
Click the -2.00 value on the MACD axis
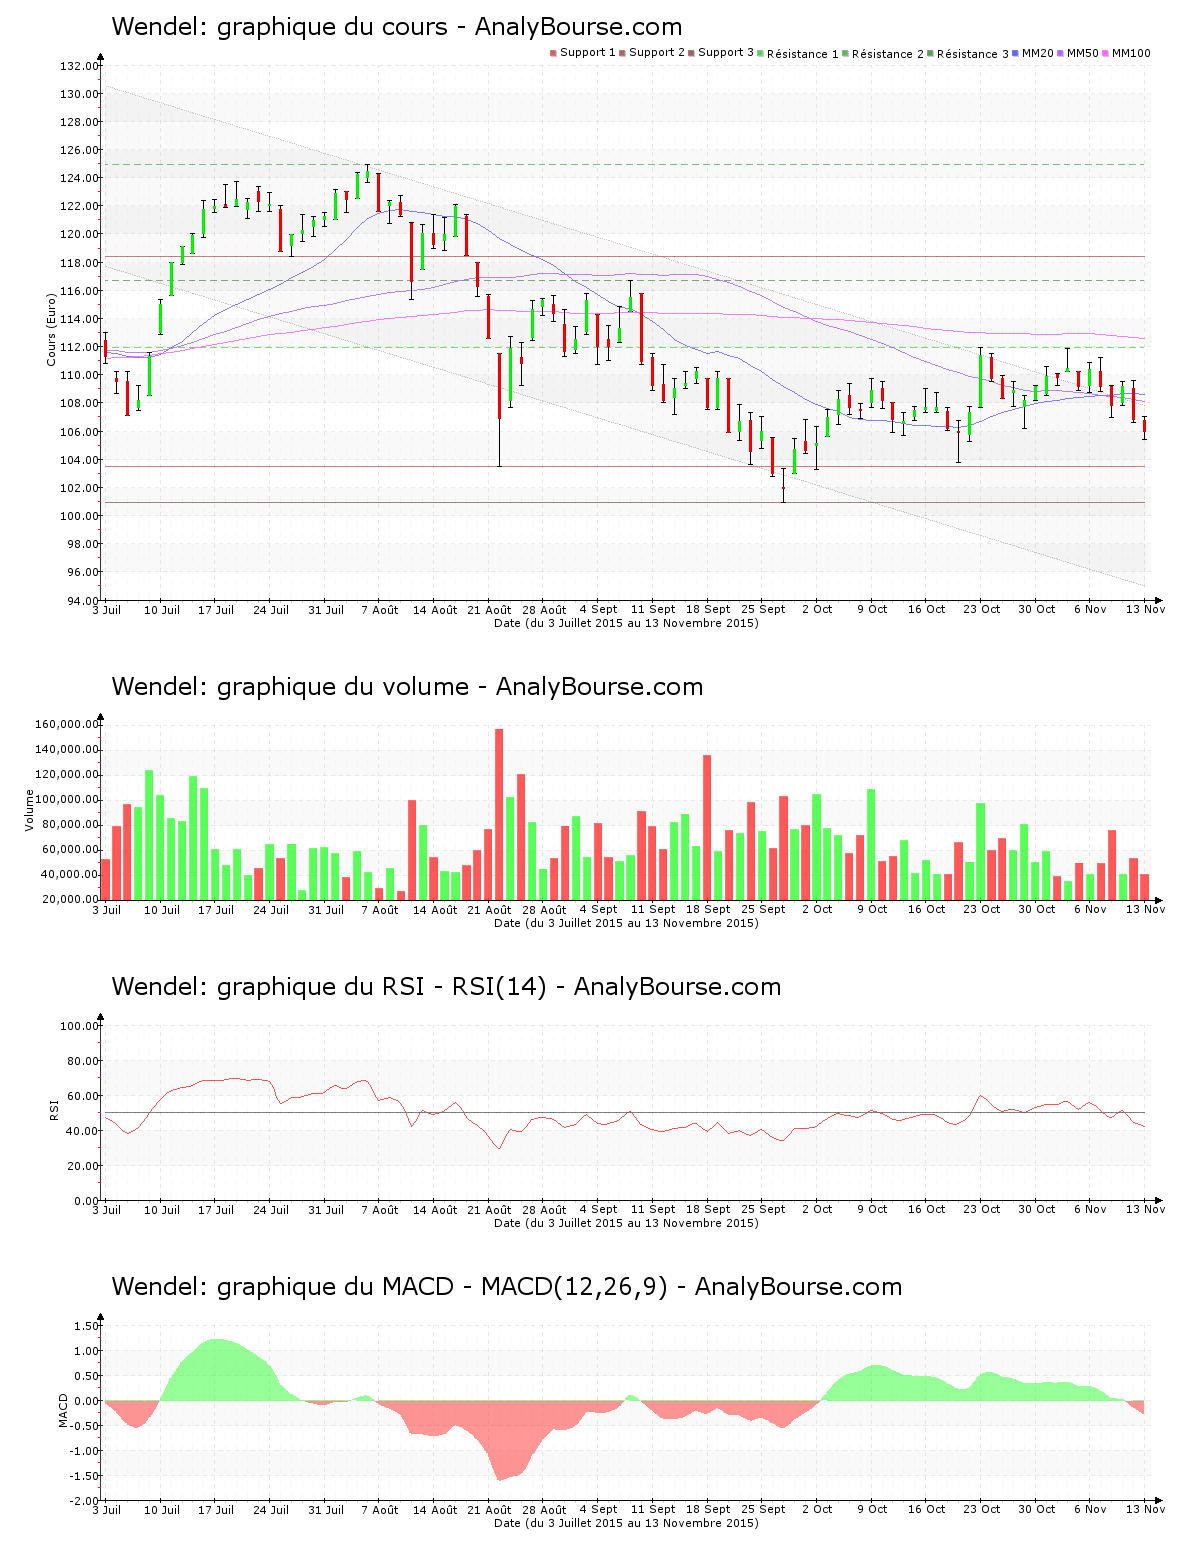(84, 1501)
